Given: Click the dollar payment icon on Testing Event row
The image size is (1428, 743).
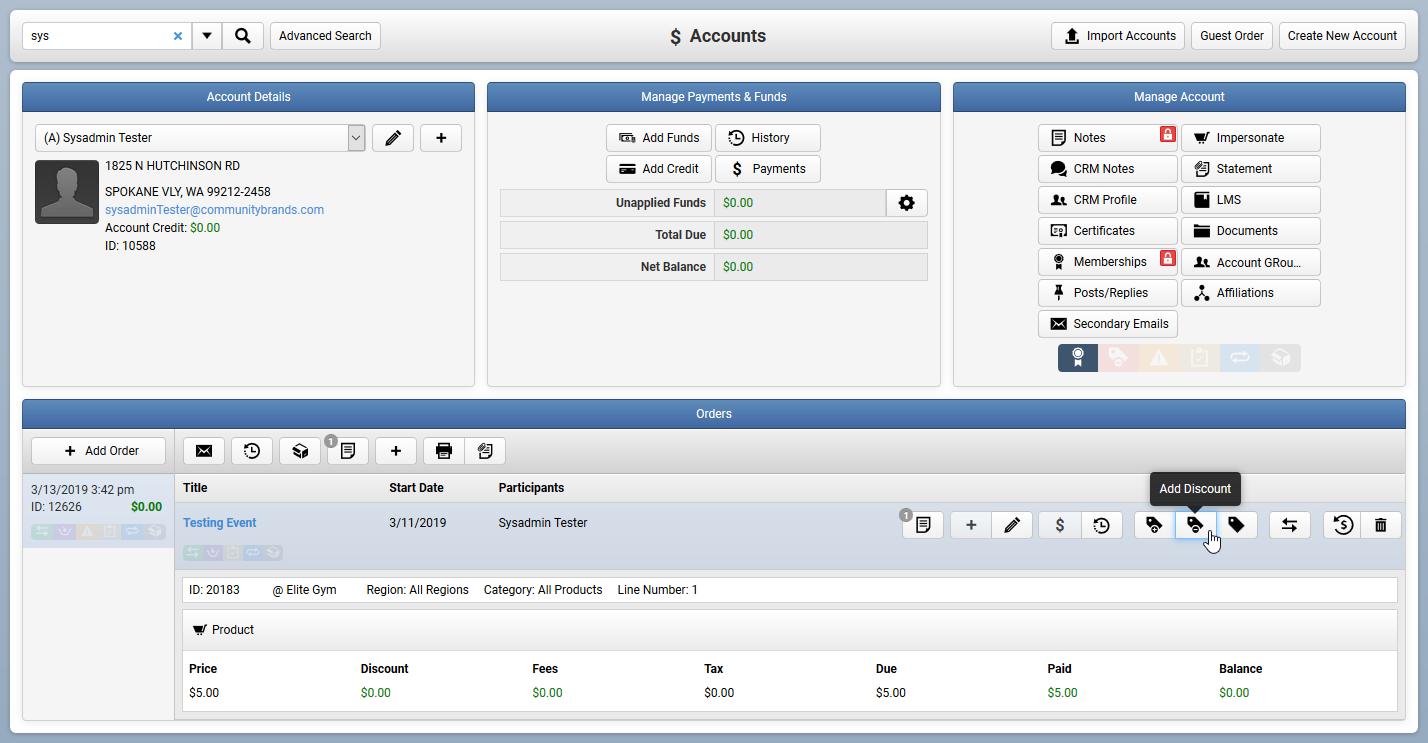Looking at the screenshot, I should tap(1060, 525).
